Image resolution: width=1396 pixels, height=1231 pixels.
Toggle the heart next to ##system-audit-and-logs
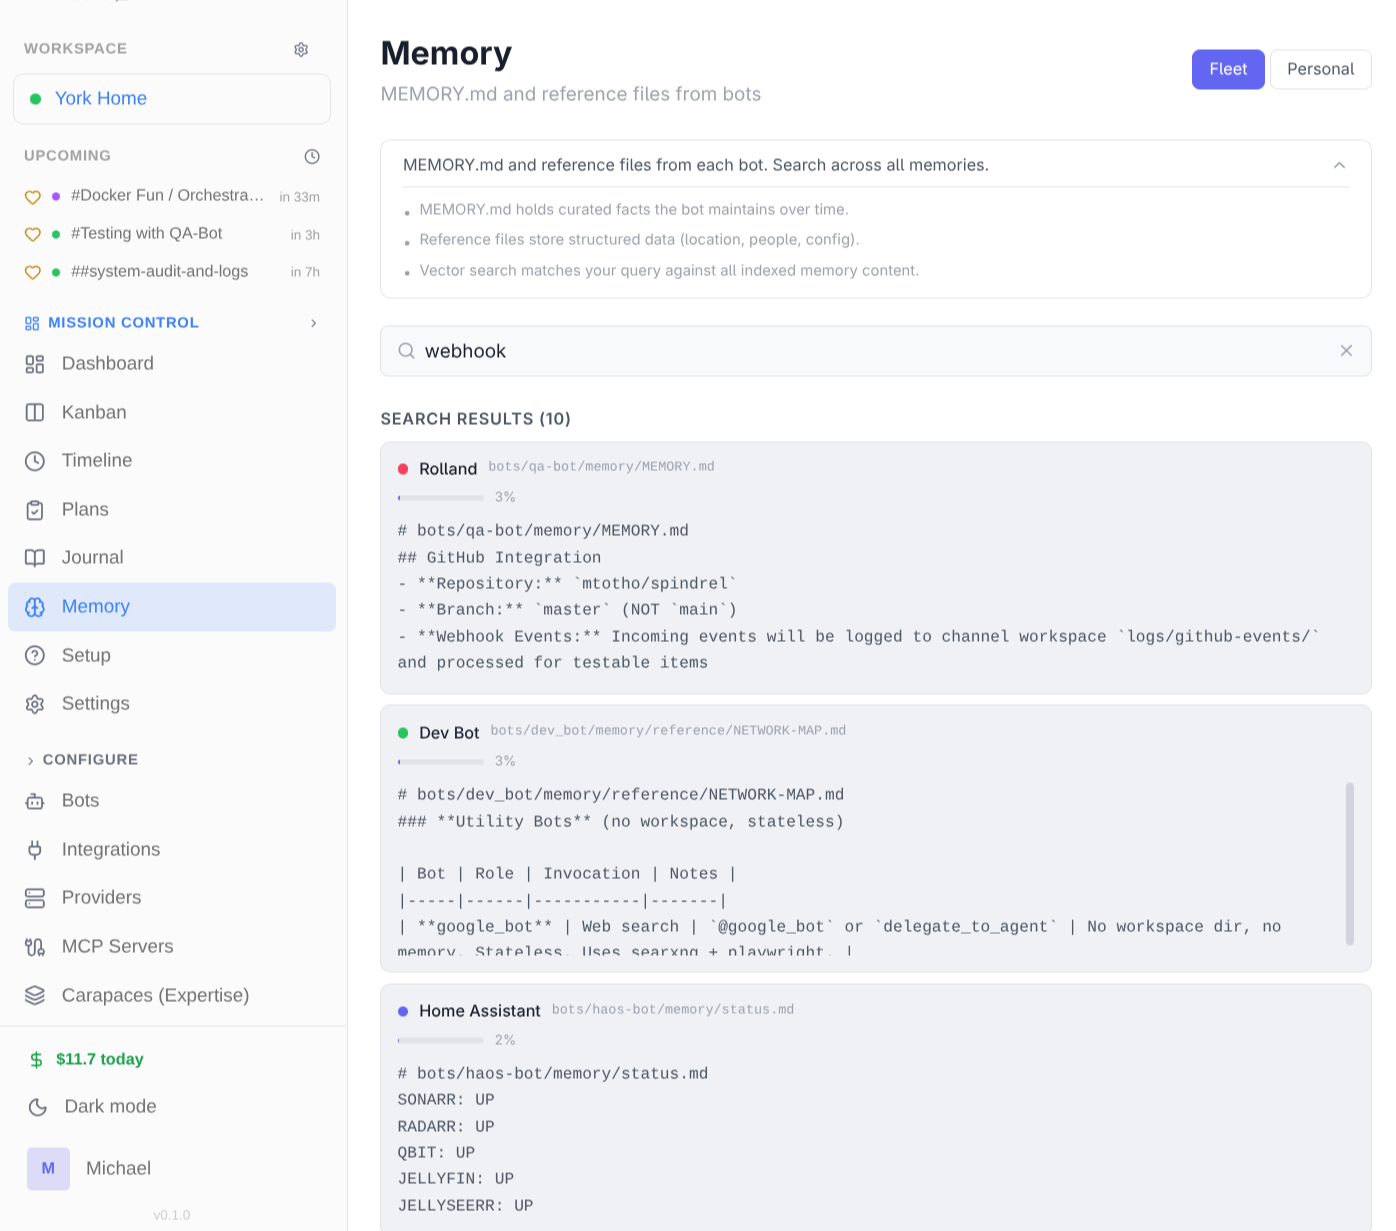tap(32, 271)
